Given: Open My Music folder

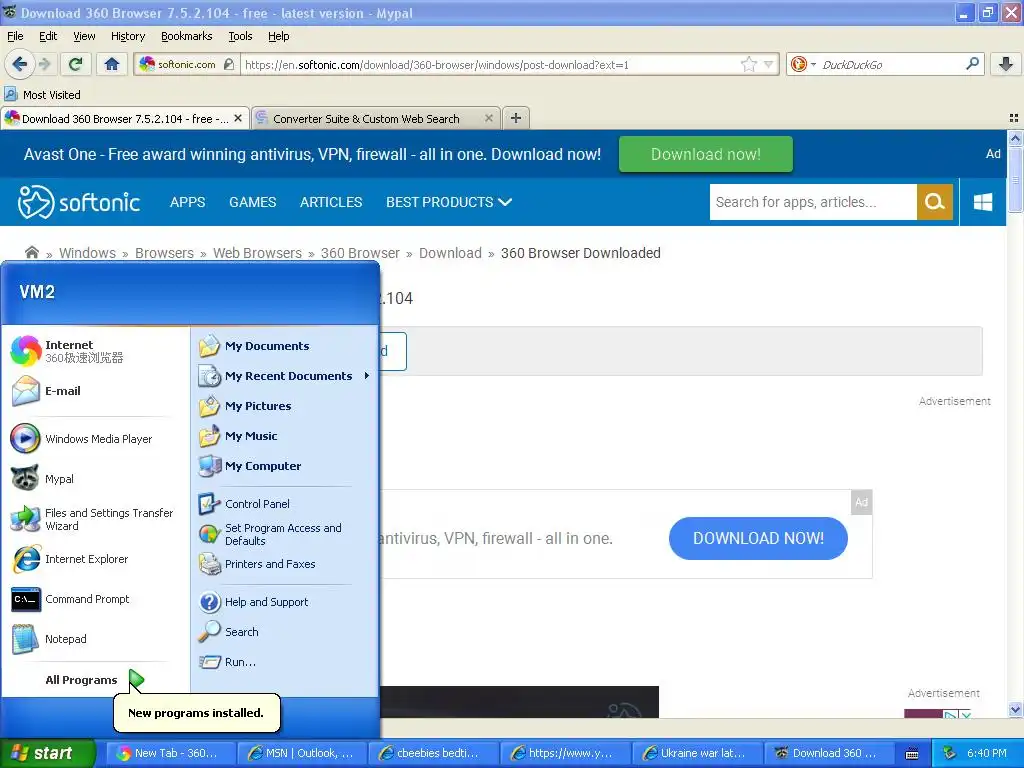Looking at the screenshot, I should click(285, 436).
